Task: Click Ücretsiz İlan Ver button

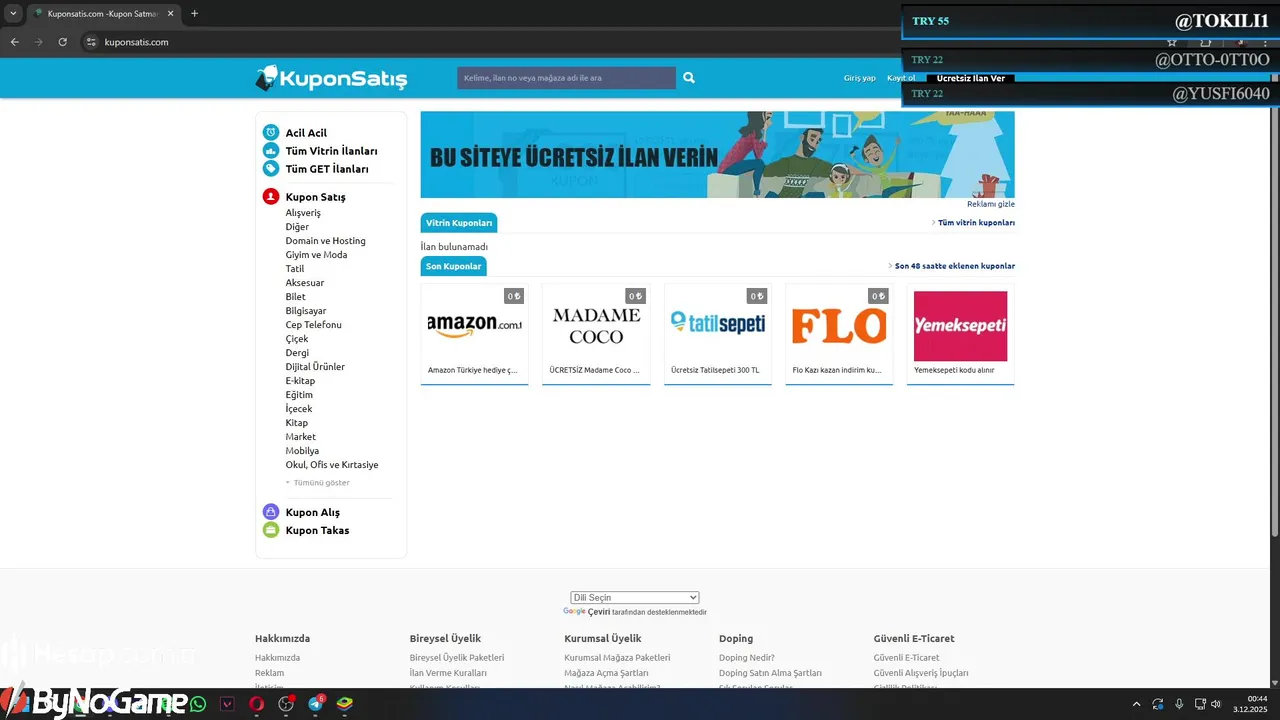Action: (x=971, y=78)
